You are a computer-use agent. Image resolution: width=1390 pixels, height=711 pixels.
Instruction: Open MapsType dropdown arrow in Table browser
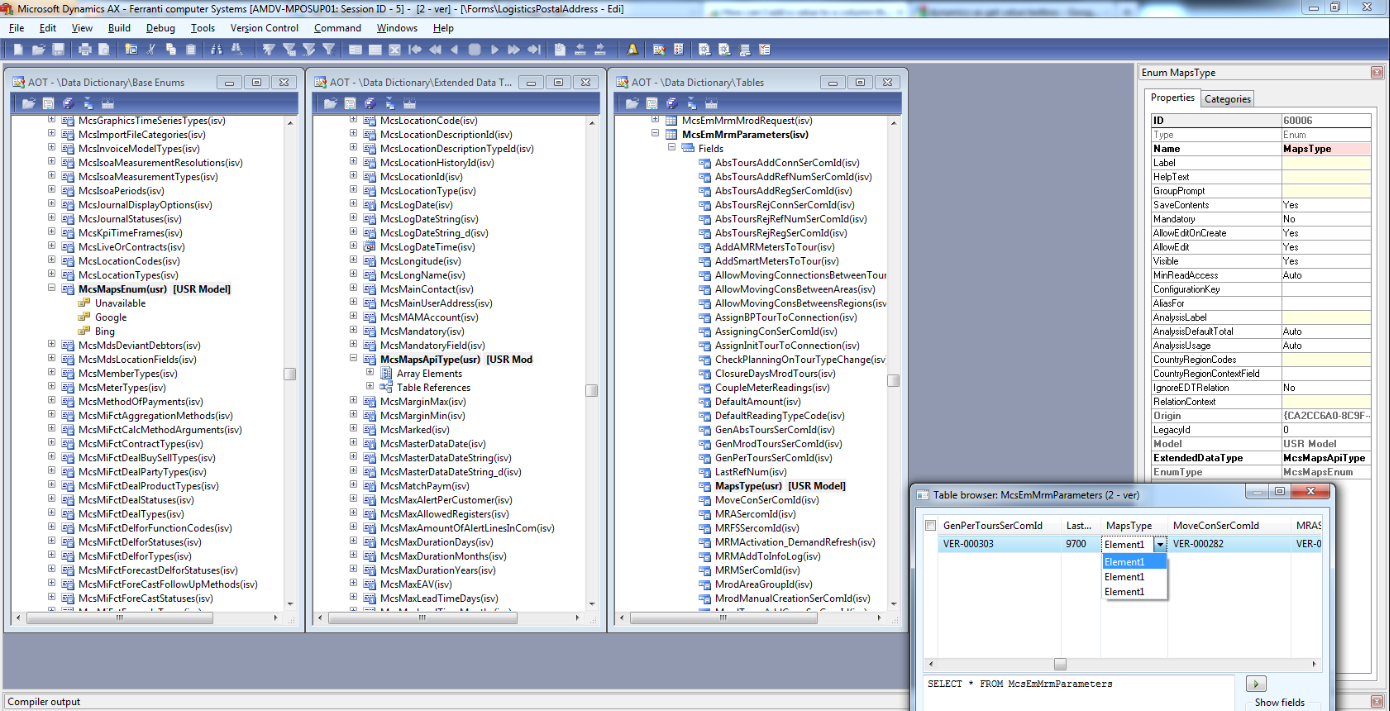click(x=1160, y=545)
